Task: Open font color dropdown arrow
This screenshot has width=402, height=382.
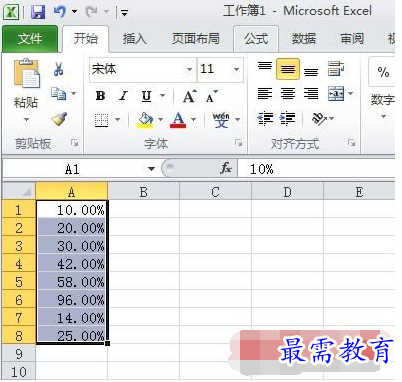Action: (193, 120)
